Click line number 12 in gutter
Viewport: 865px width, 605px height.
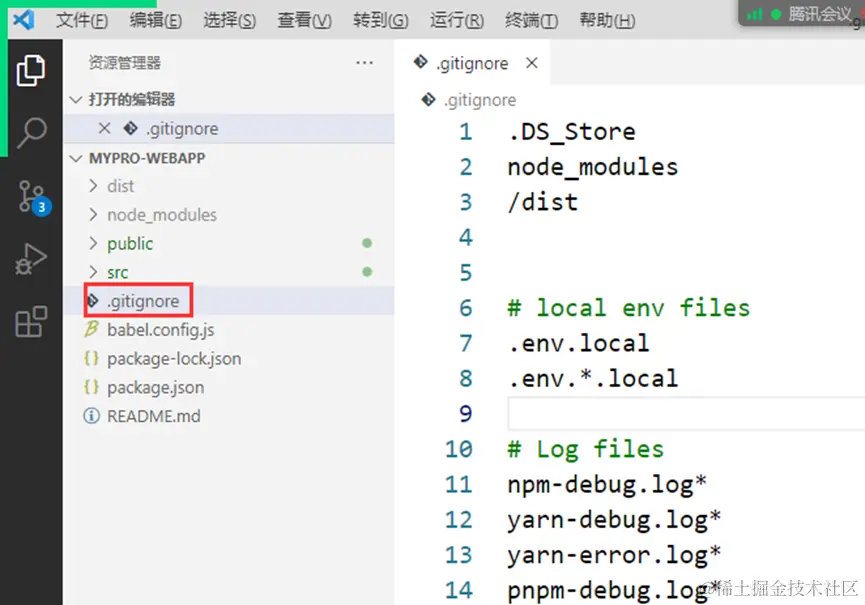(x=459, y=520)
